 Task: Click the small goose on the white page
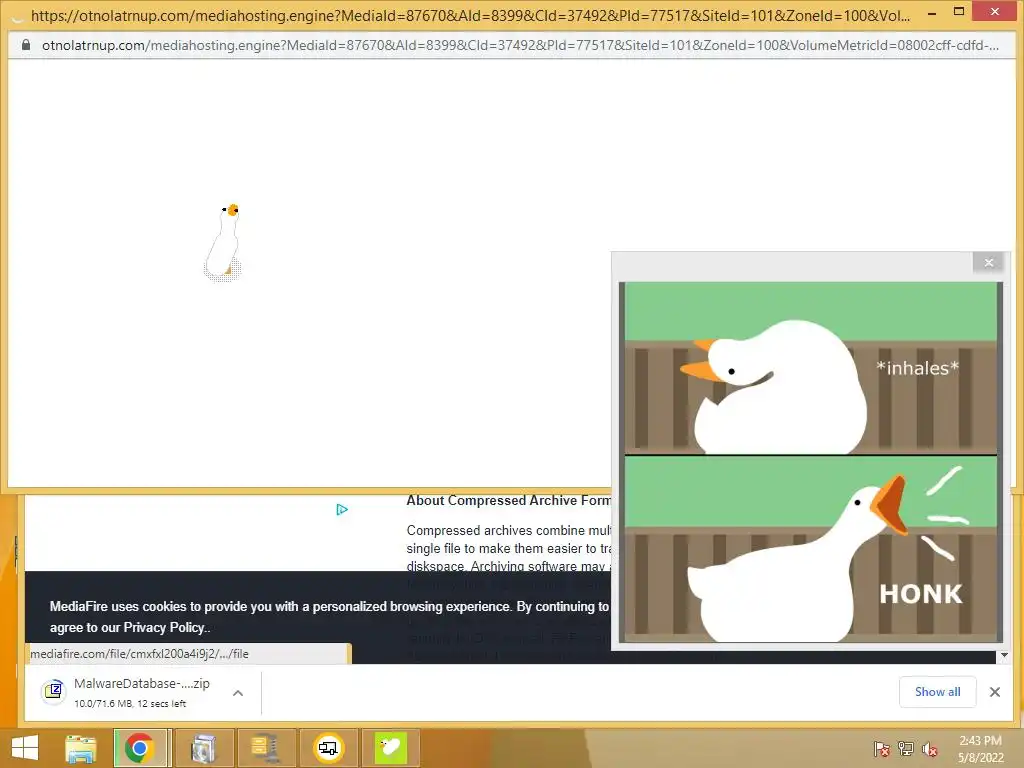click(x=223, y=242)
